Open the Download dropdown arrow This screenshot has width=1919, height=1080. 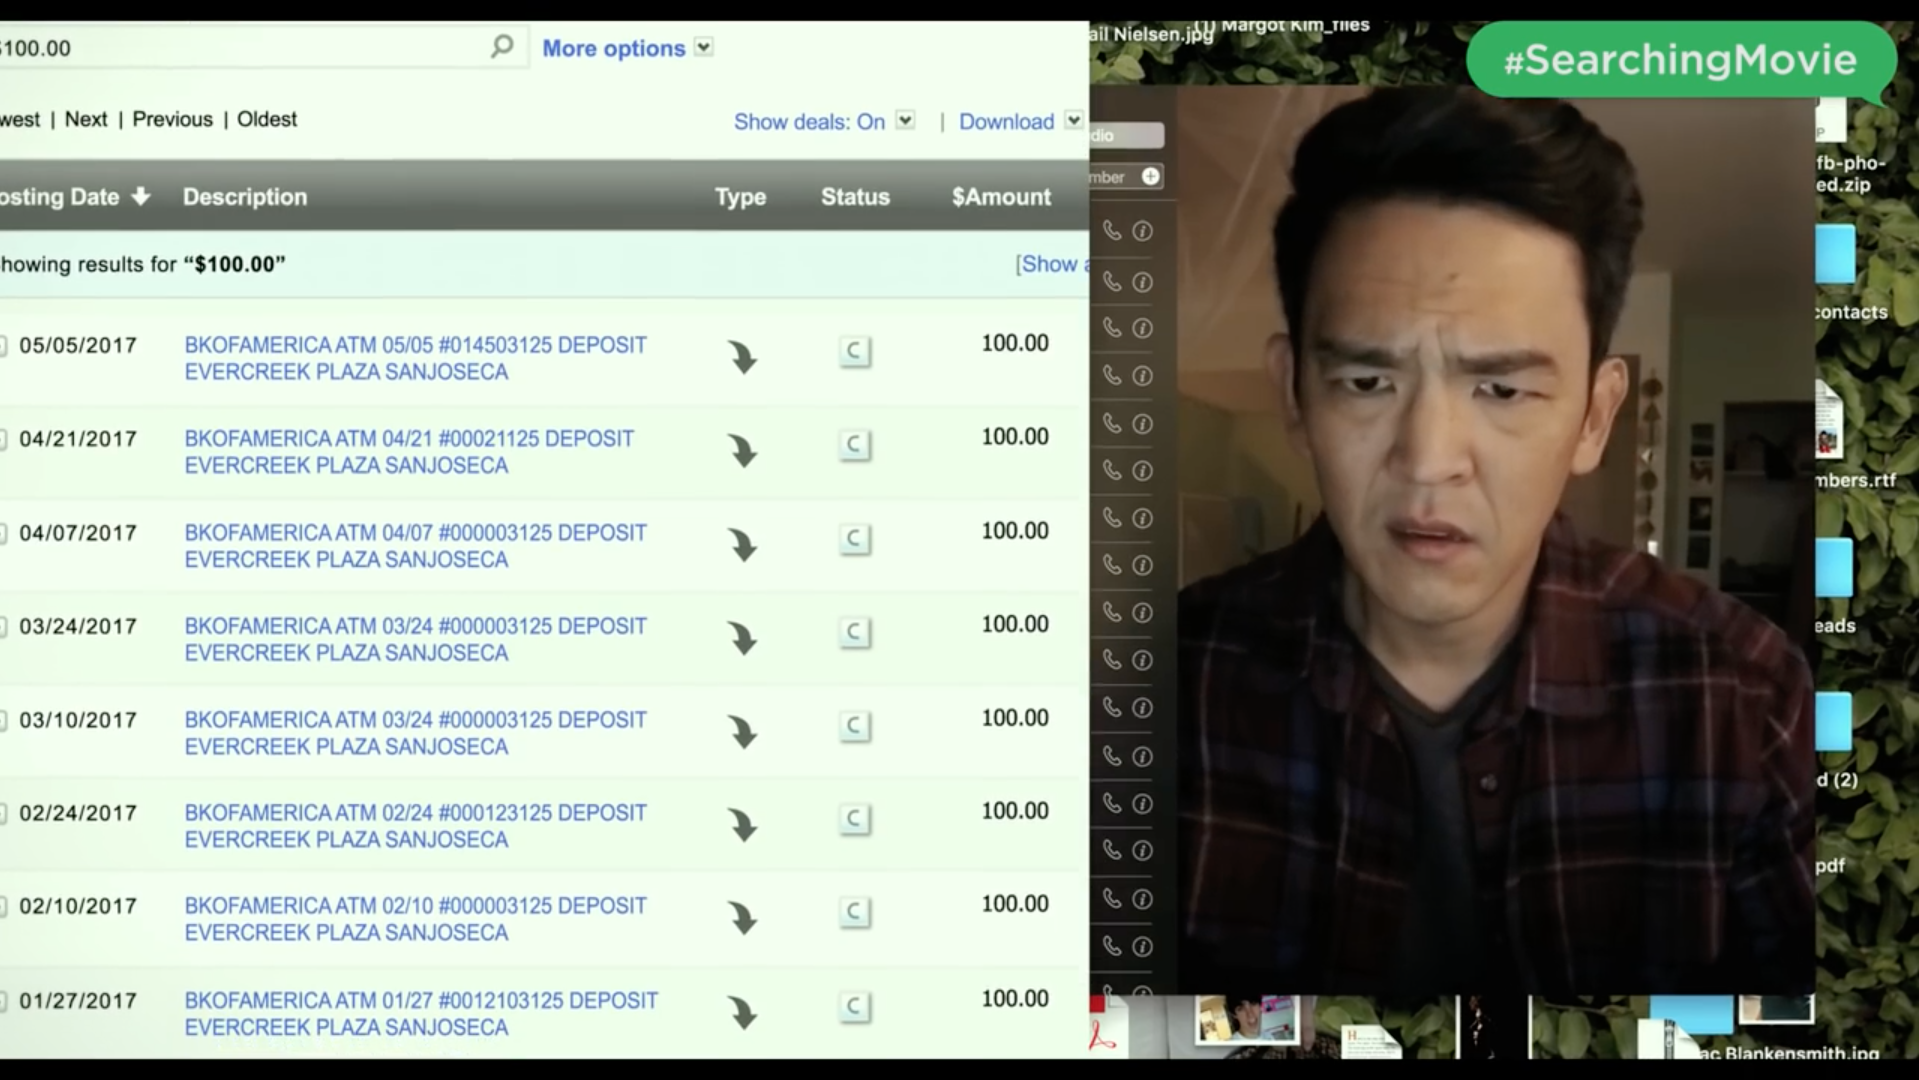point(1073,120)
